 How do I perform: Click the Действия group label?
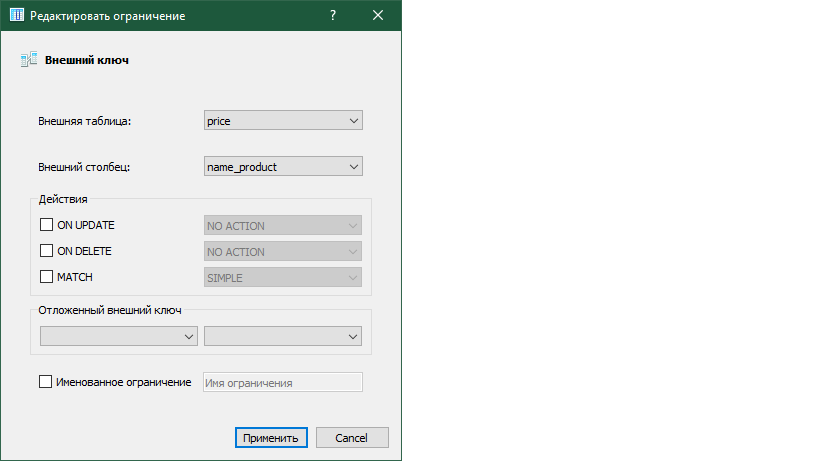[x=63, y=199]
